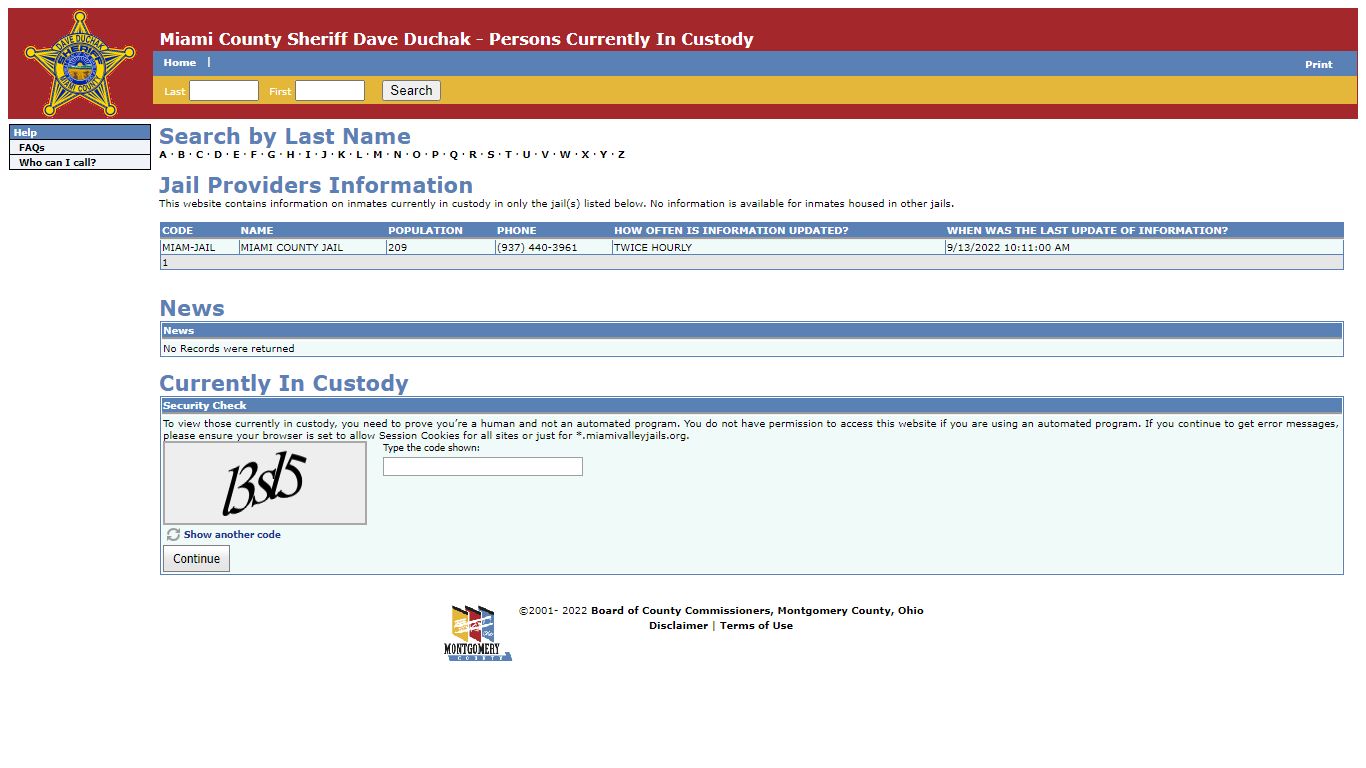Browse last names starting with W
This screenshot has width=1366, height=768.
(565, 155)
